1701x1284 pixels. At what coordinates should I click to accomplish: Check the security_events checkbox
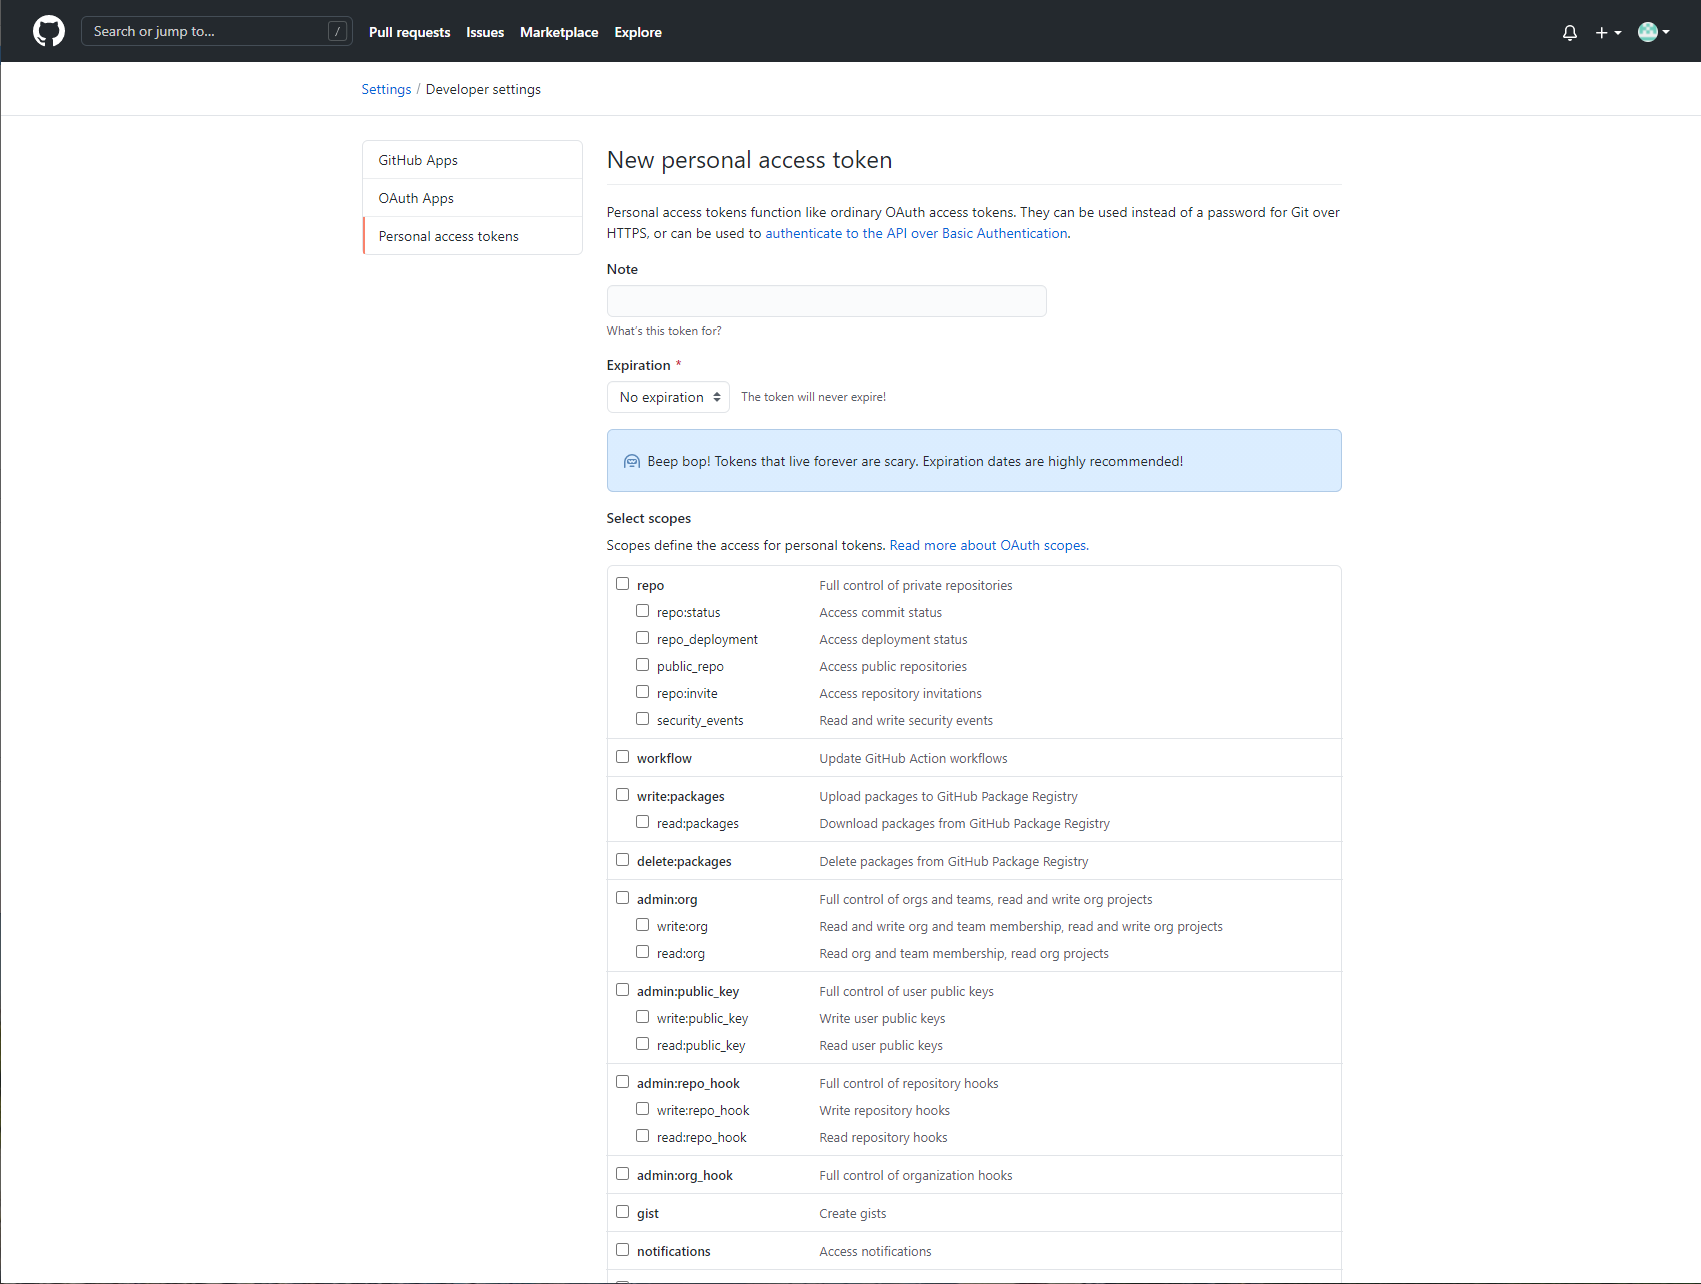click(x=643, y=719)
